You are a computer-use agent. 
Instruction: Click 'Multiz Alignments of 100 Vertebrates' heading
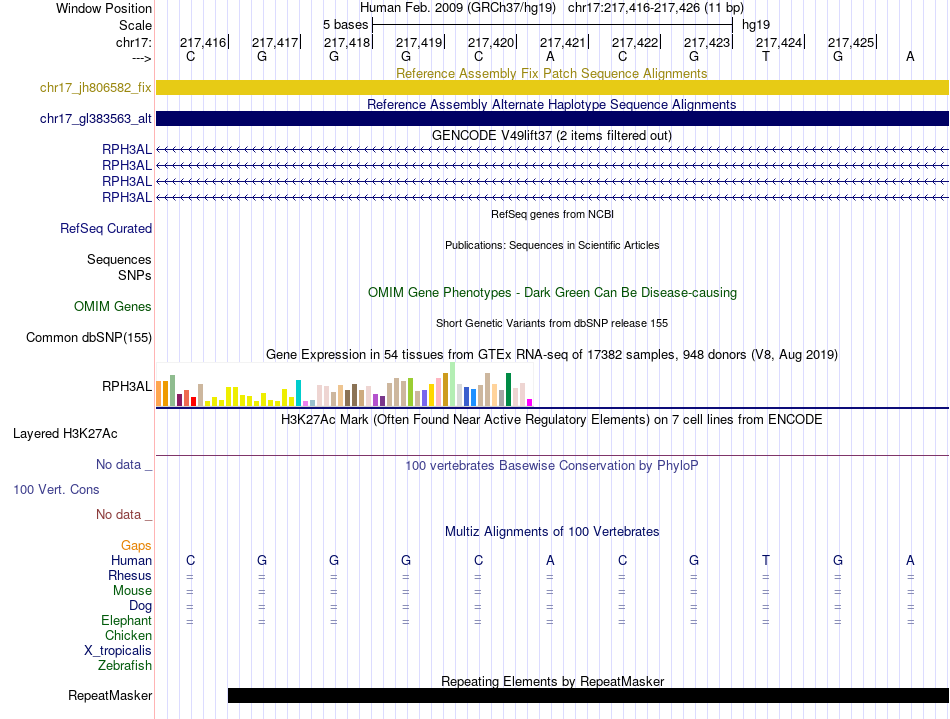click(552, 532)
